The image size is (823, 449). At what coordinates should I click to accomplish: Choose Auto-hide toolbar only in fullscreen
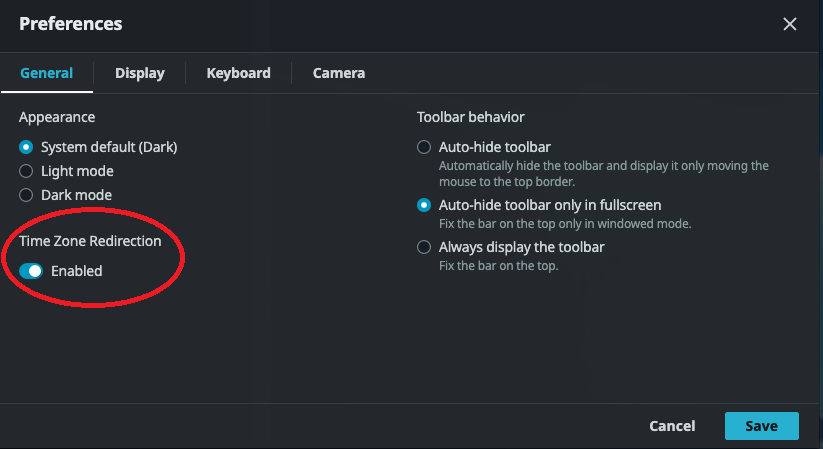coord(424,205)
